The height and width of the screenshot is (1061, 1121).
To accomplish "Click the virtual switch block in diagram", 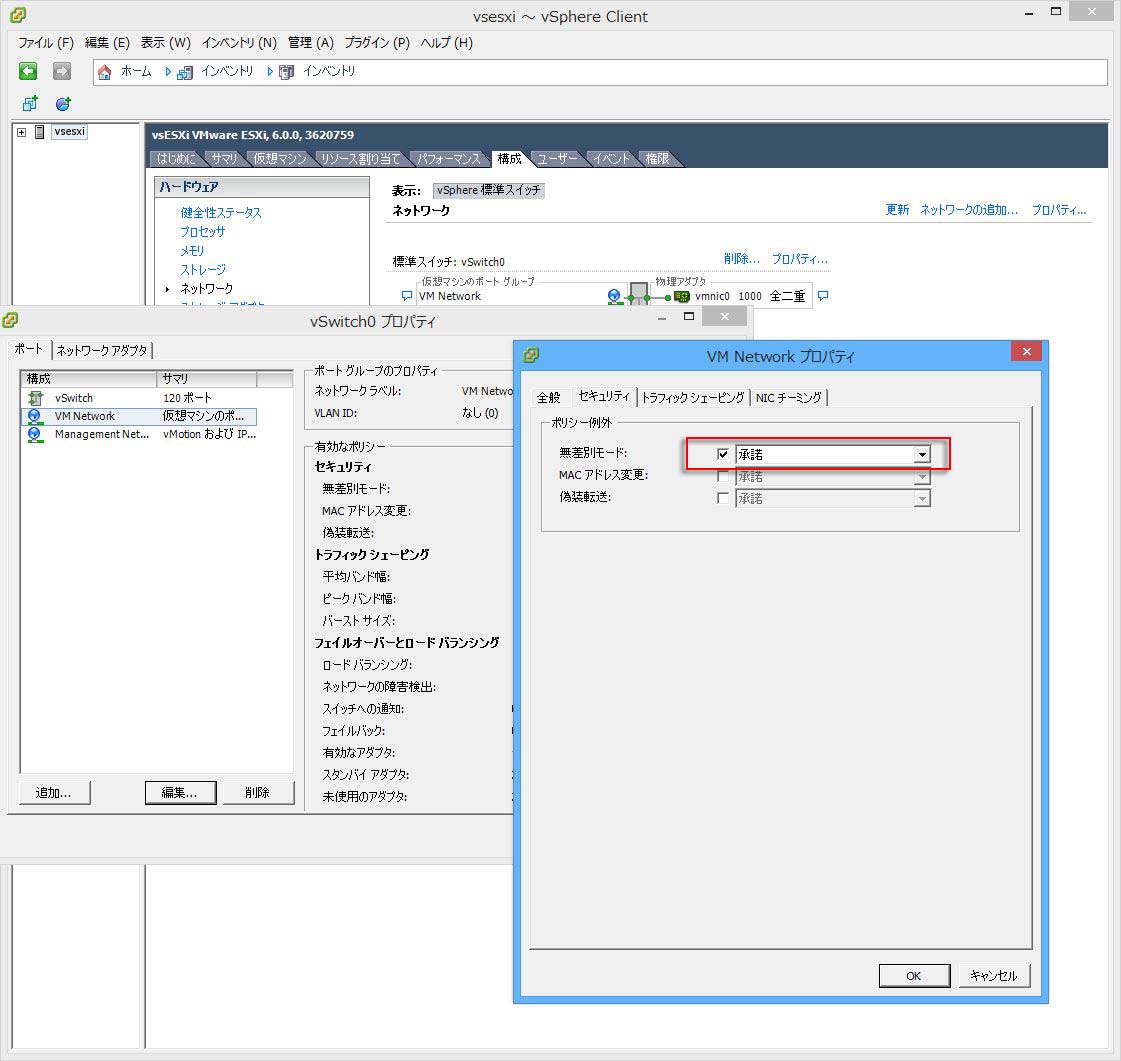I will (638, 293).
